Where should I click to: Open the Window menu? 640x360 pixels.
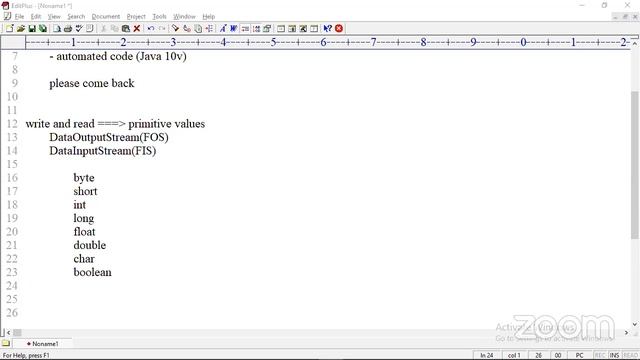click(x=184, y=16)
